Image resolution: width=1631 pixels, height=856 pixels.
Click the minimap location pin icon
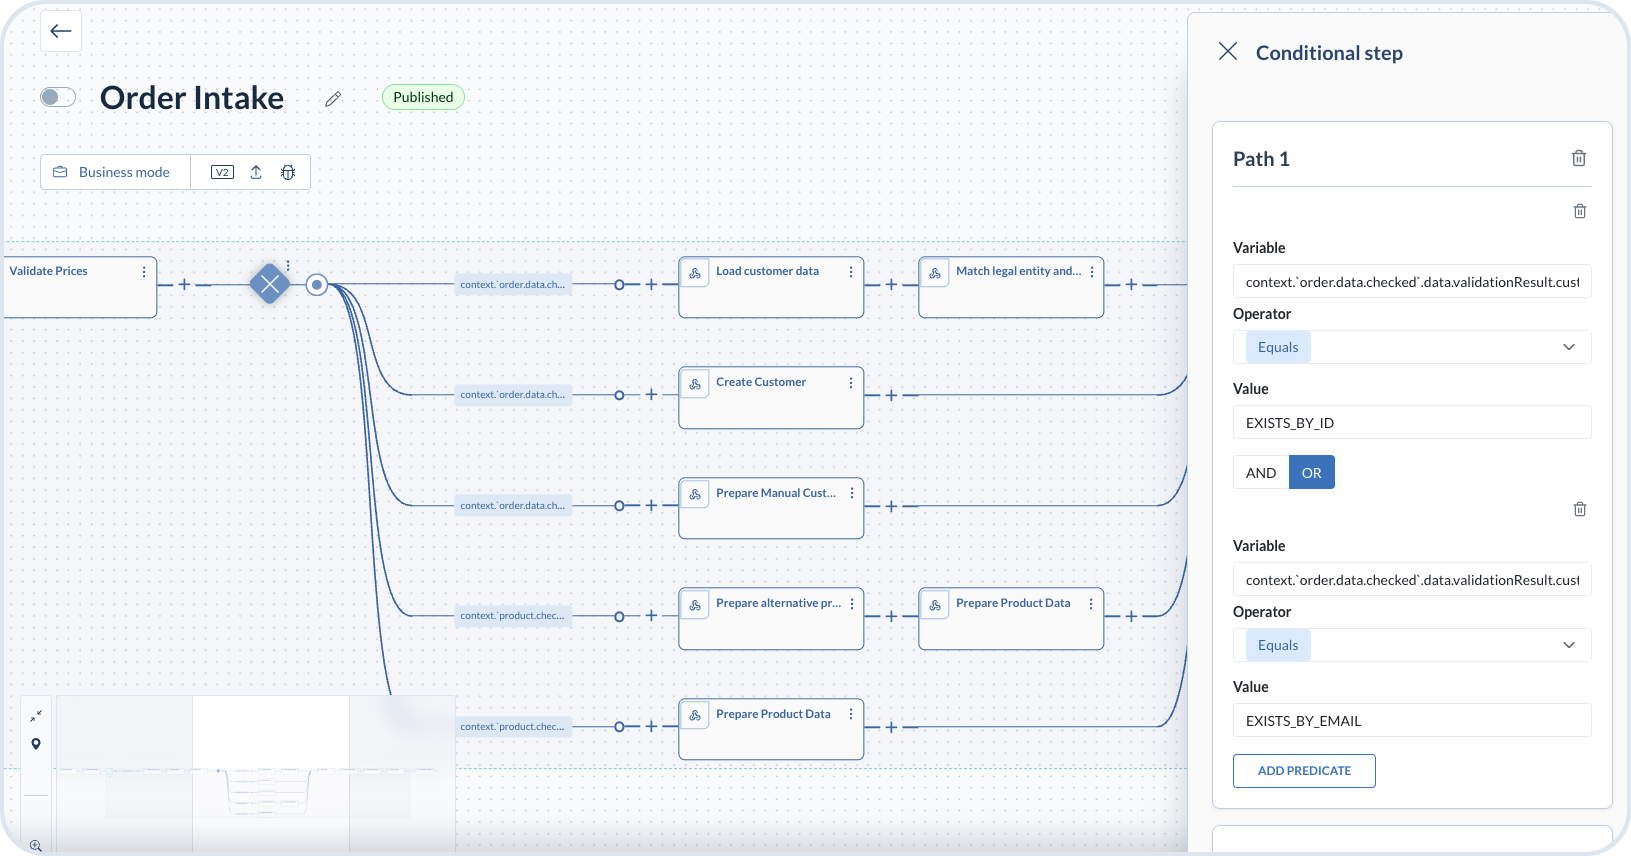click(36, 744)
